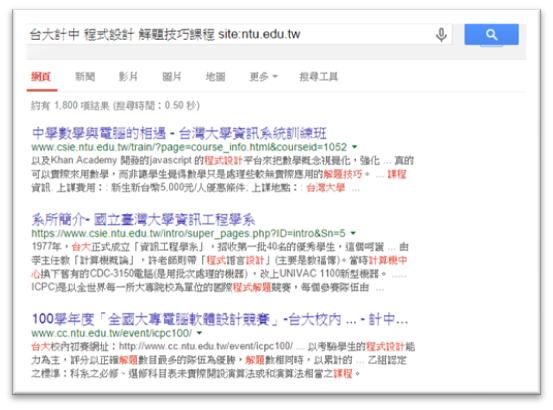Expand arrow beside icpc100 URL
Image resolution: width=553 pixels, height=410 pixels.
tap(199, 333)
